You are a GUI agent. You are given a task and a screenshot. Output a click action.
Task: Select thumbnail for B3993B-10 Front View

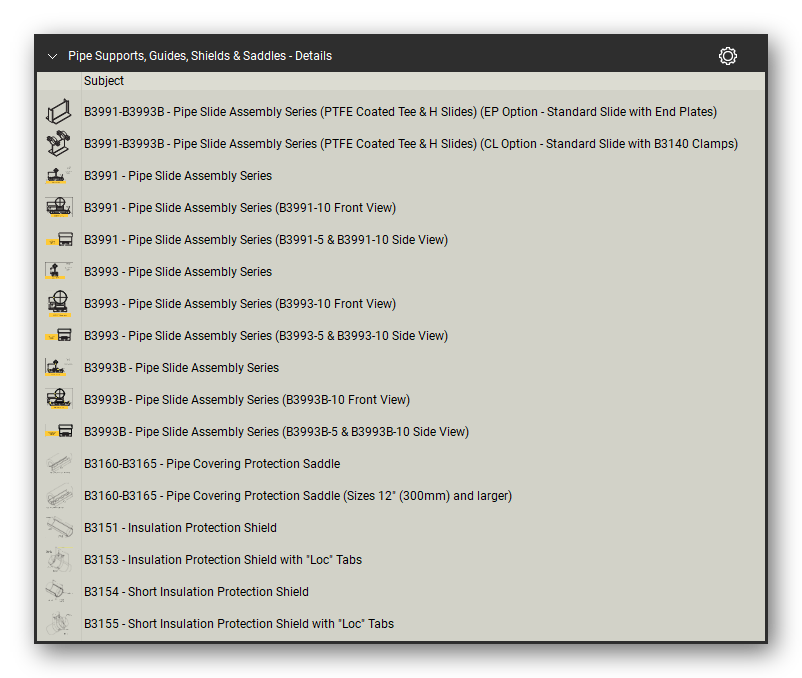59,399
